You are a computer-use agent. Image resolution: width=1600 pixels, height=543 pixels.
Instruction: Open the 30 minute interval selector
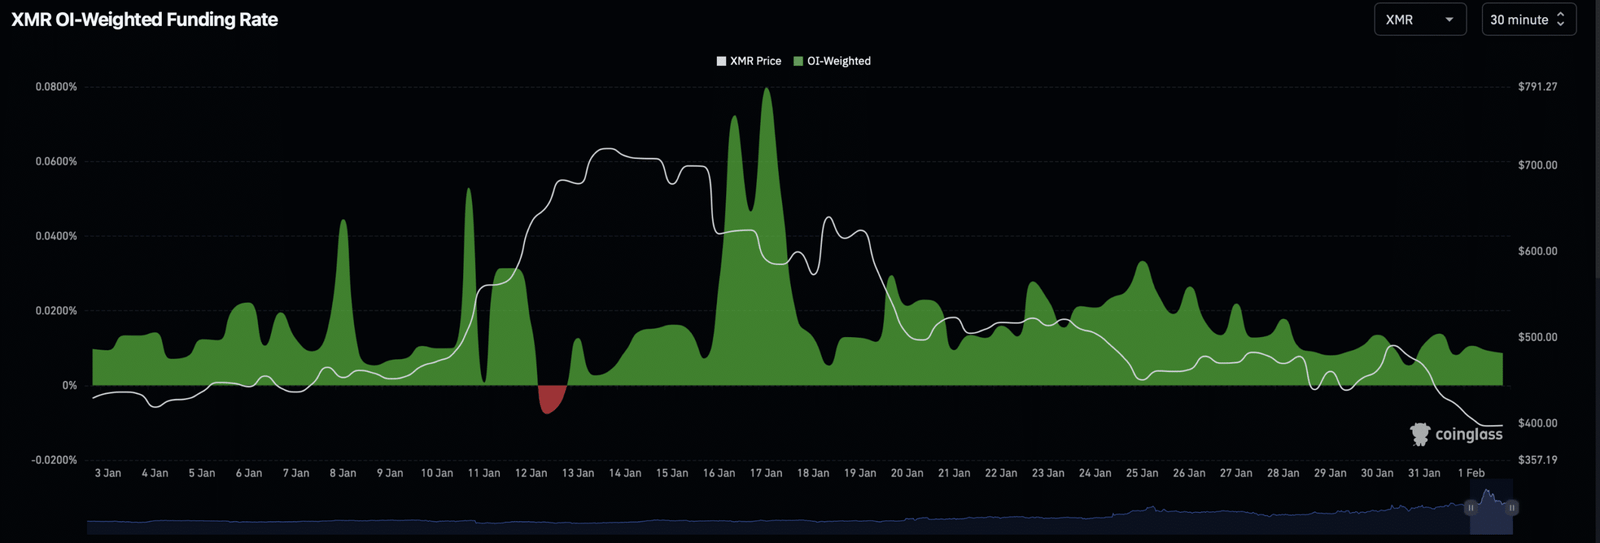[1528, 20]
